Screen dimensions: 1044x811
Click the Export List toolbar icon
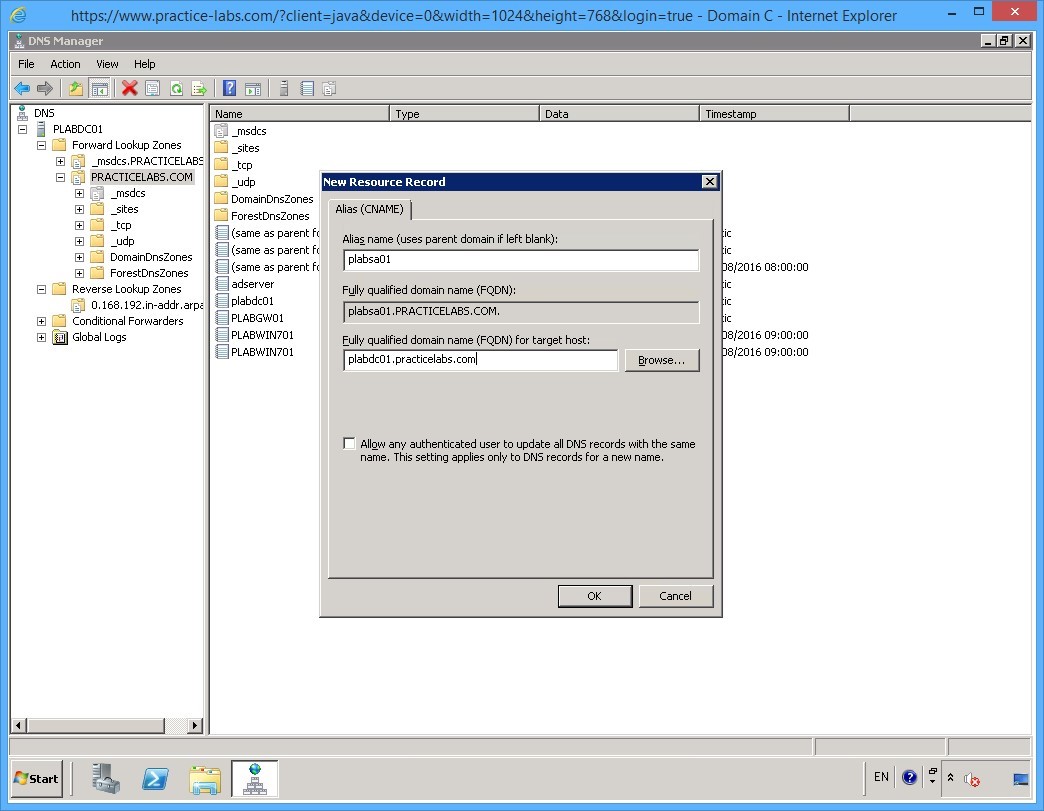pos(200,88)
